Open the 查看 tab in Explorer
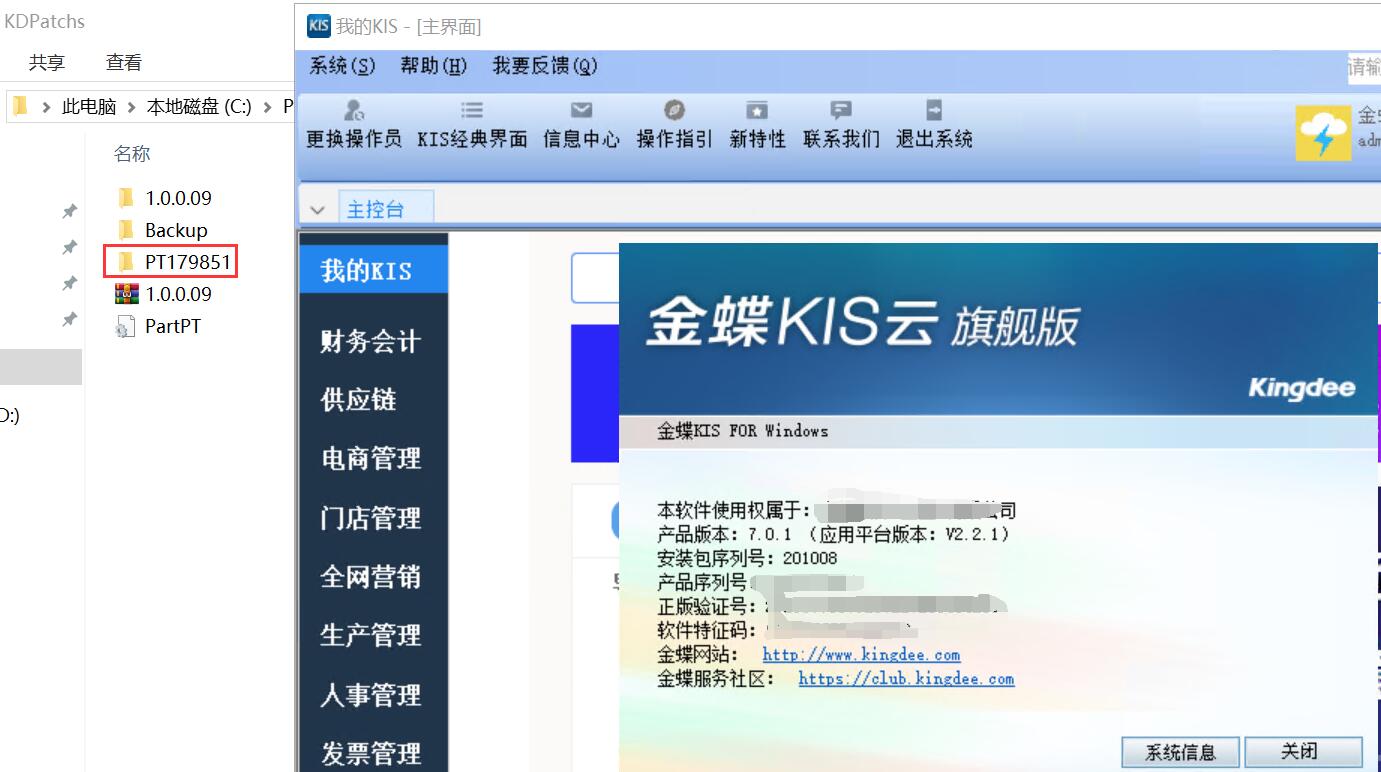 click(124, 62)
